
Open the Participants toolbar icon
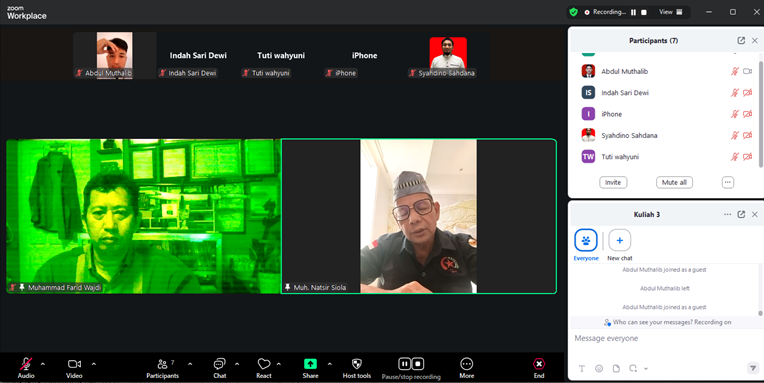163,364
